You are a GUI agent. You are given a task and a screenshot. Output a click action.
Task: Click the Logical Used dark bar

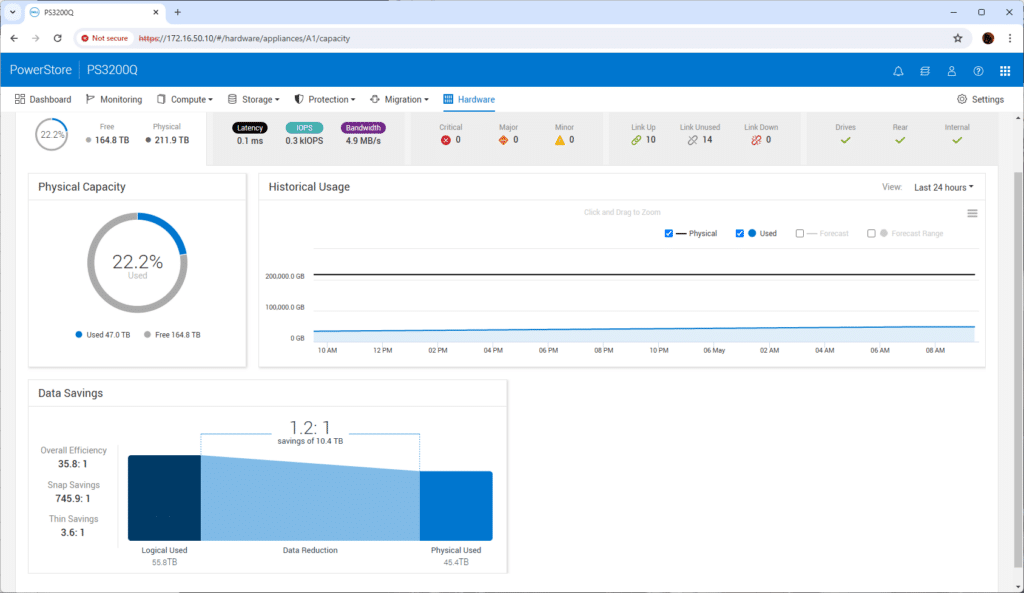click(164, 498)
